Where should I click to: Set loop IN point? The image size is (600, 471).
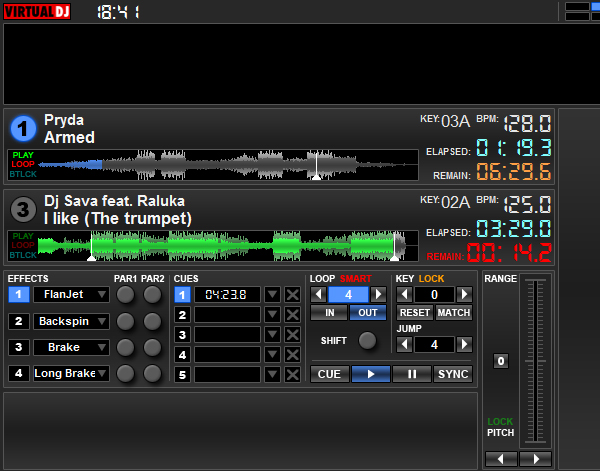tap(329, 313)
